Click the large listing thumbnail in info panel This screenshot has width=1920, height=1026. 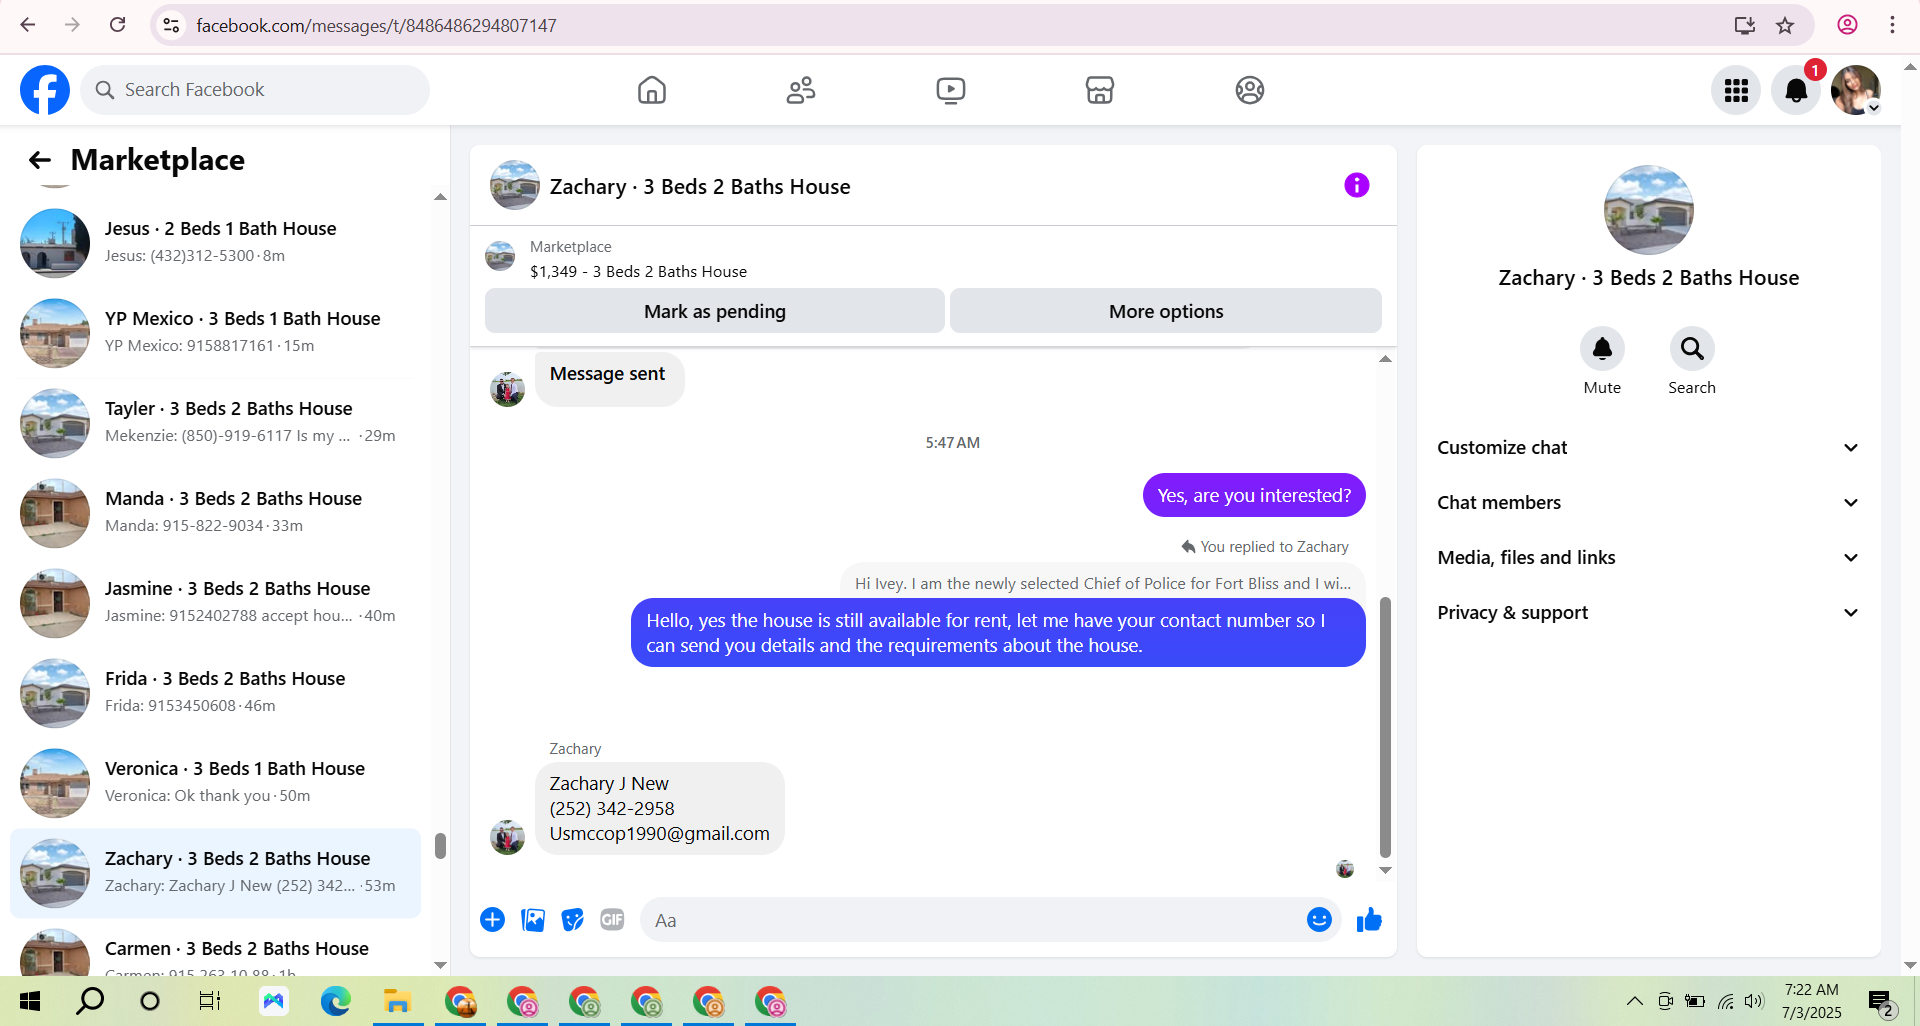coord(1648,210)
